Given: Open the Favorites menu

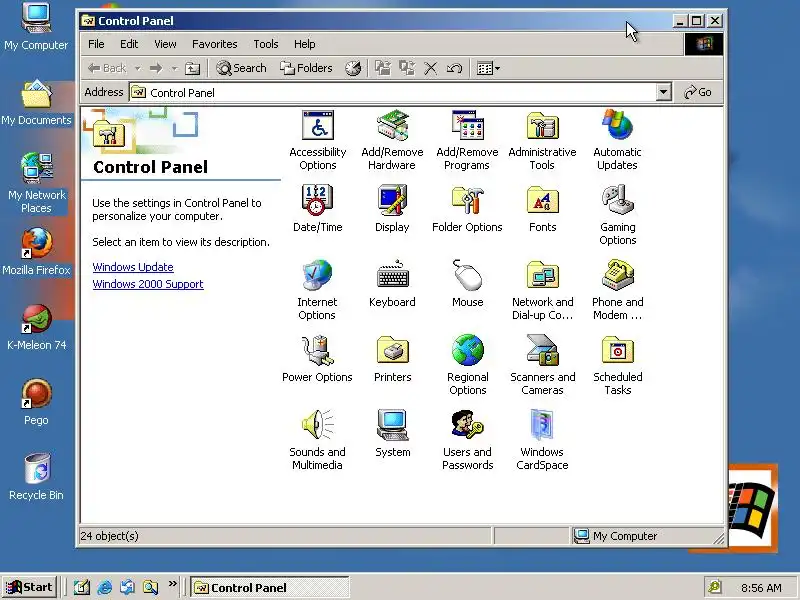Looking at the screenshot, I should coord(214,44).
